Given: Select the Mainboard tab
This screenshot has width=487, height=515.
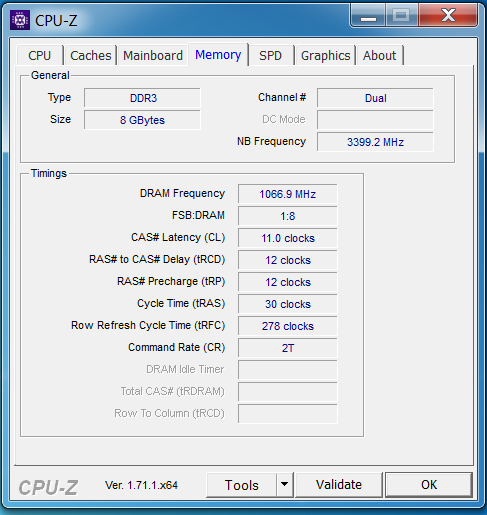Looking at the screenshot, I should click(153, 55).
